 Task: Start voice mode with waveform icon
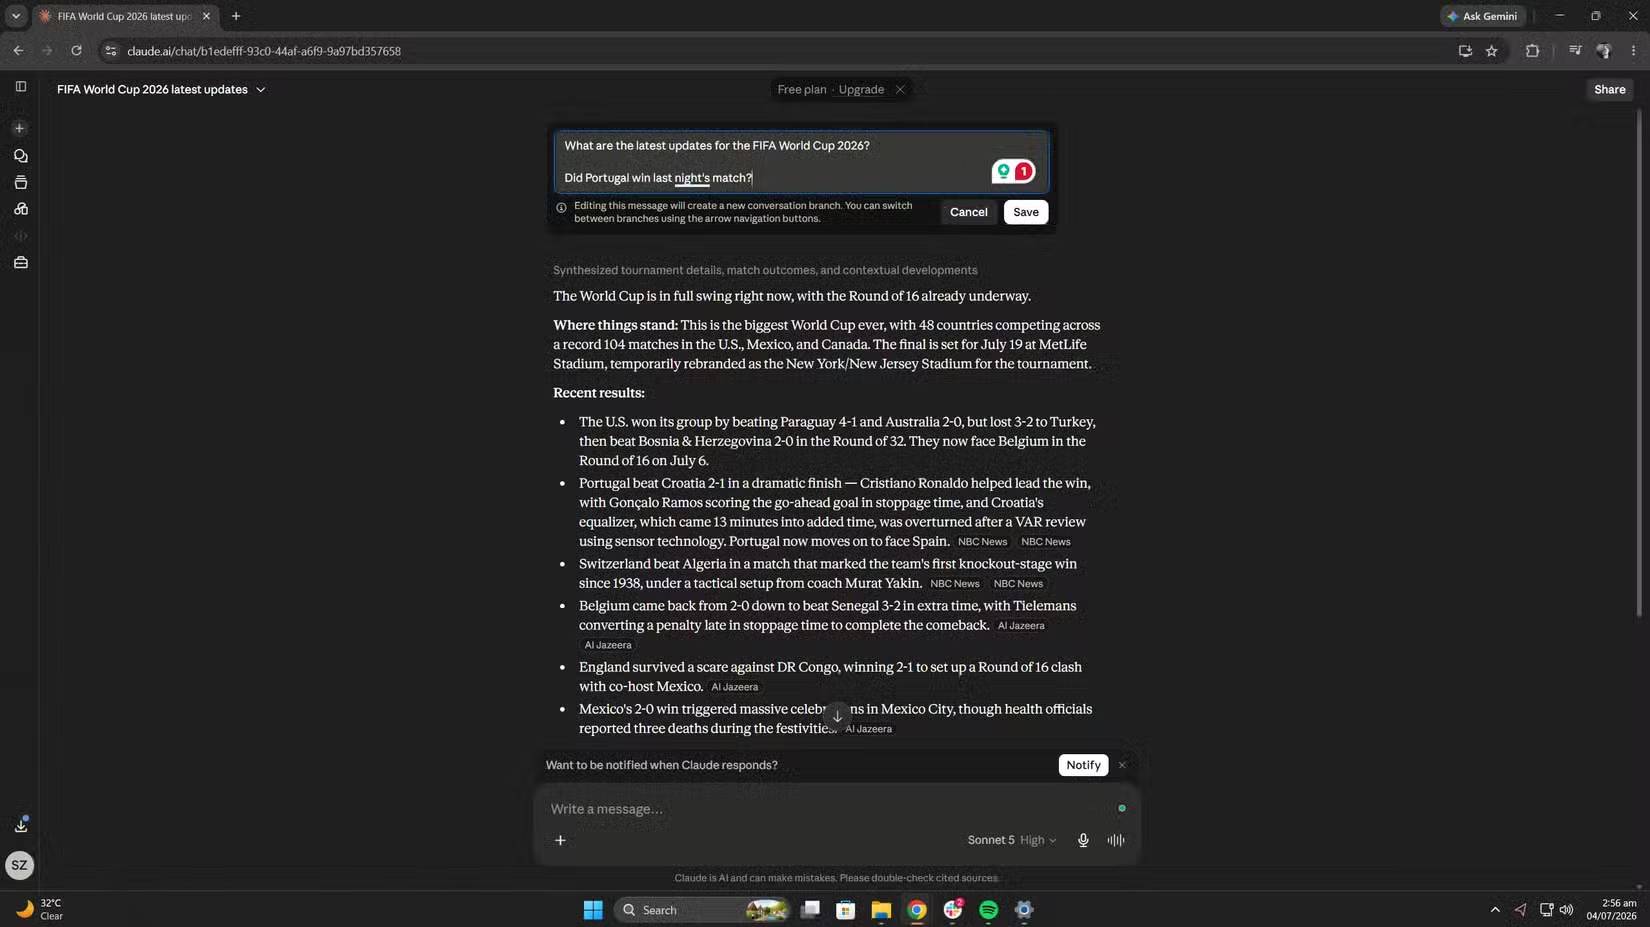pos(1116,840)
